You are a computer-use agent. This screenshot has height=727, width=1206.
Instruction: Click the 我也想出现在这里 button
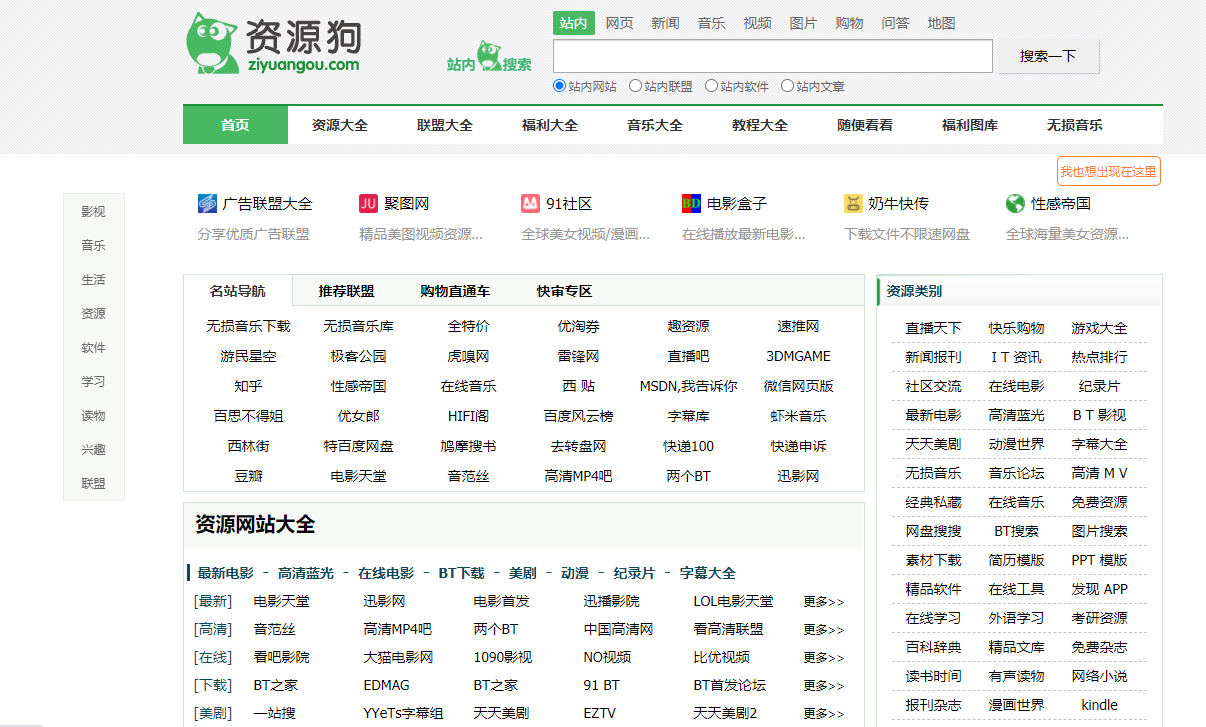tap(1109, 171)
